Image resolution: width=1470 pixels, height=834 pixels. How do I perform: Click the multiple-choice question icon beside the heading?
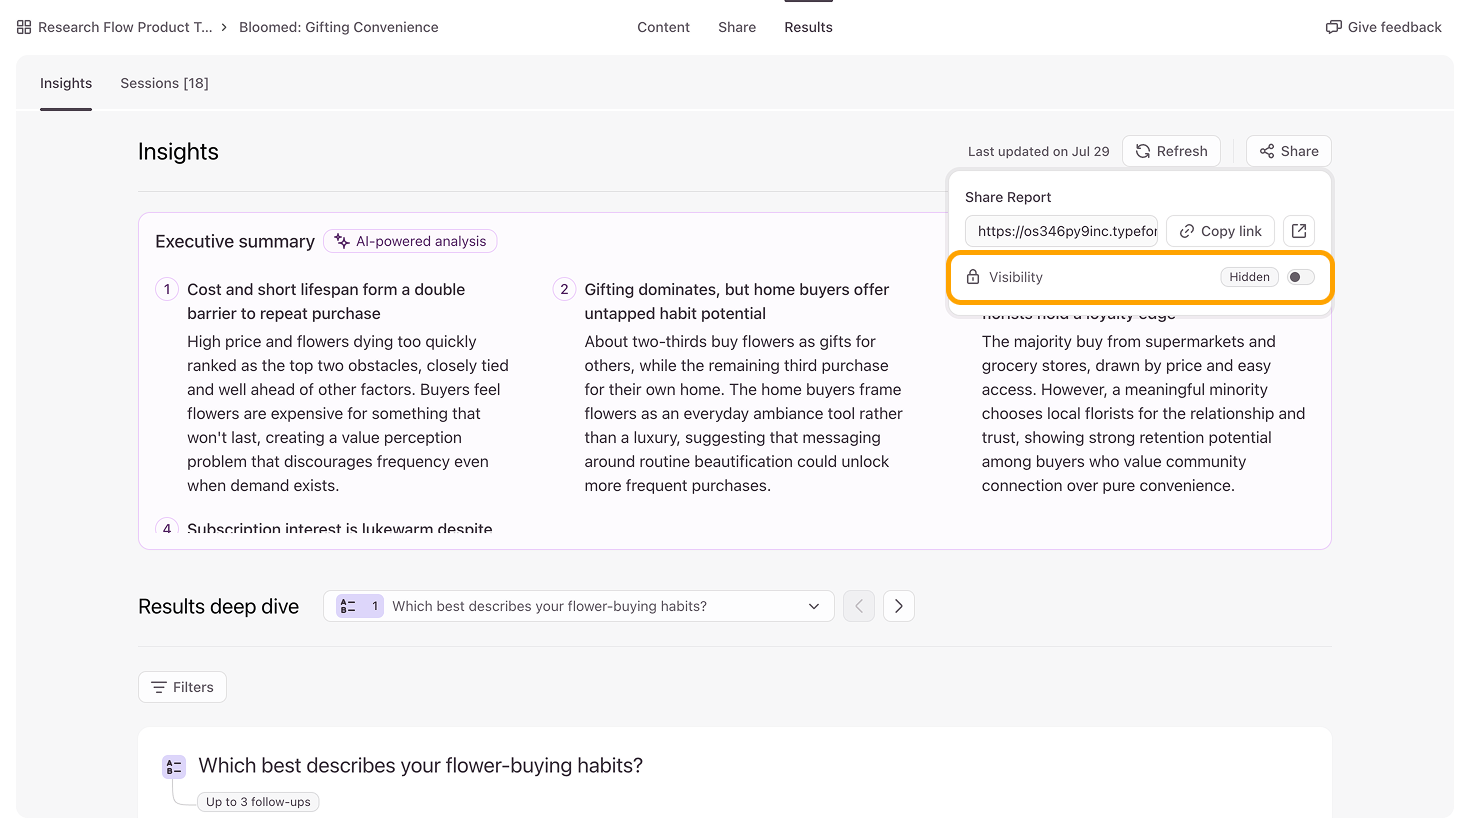click(x=174, y=767)
